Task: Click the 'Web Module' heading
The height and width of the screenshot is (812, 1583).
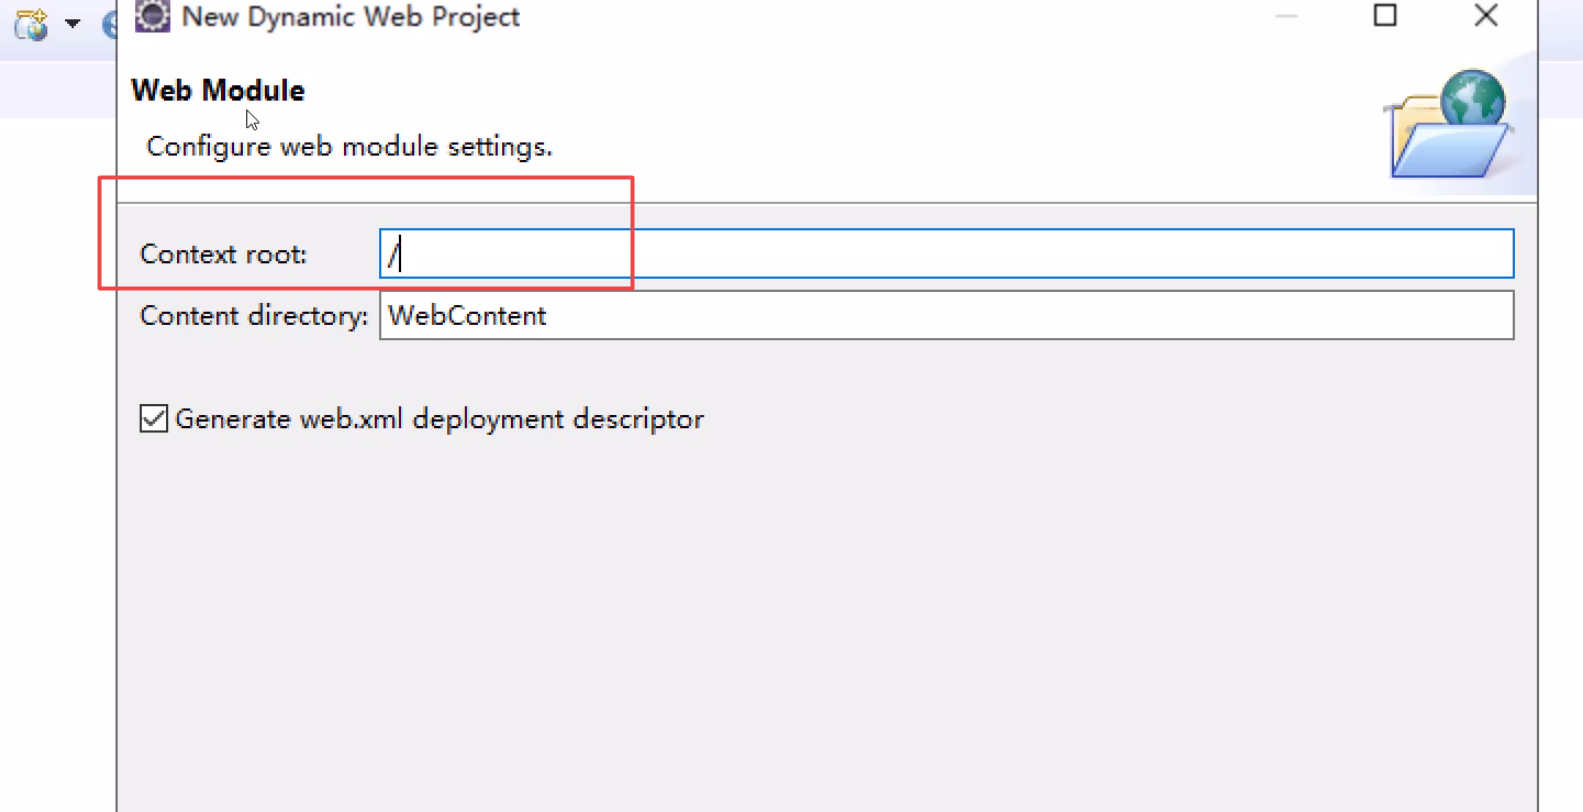Action: 218,91
